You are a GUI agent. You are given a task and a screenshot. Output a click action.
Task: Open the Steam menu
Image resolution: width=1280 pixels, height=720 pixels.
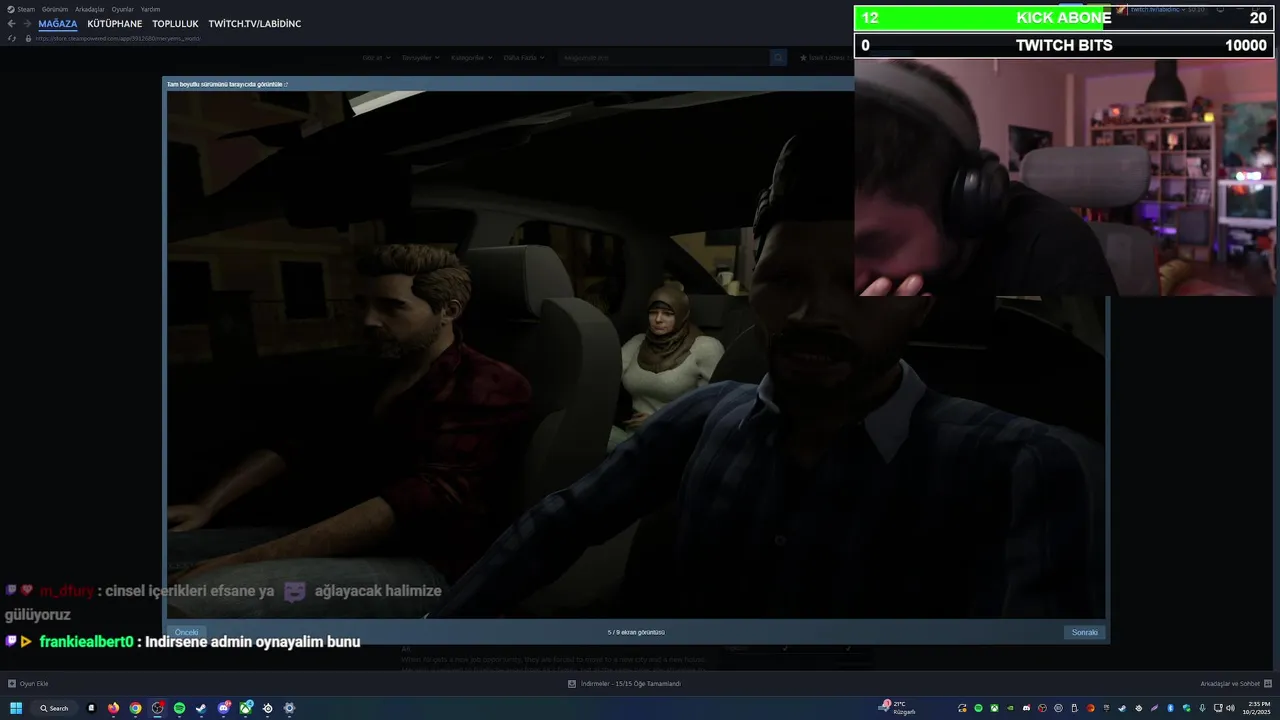point(22,9)
